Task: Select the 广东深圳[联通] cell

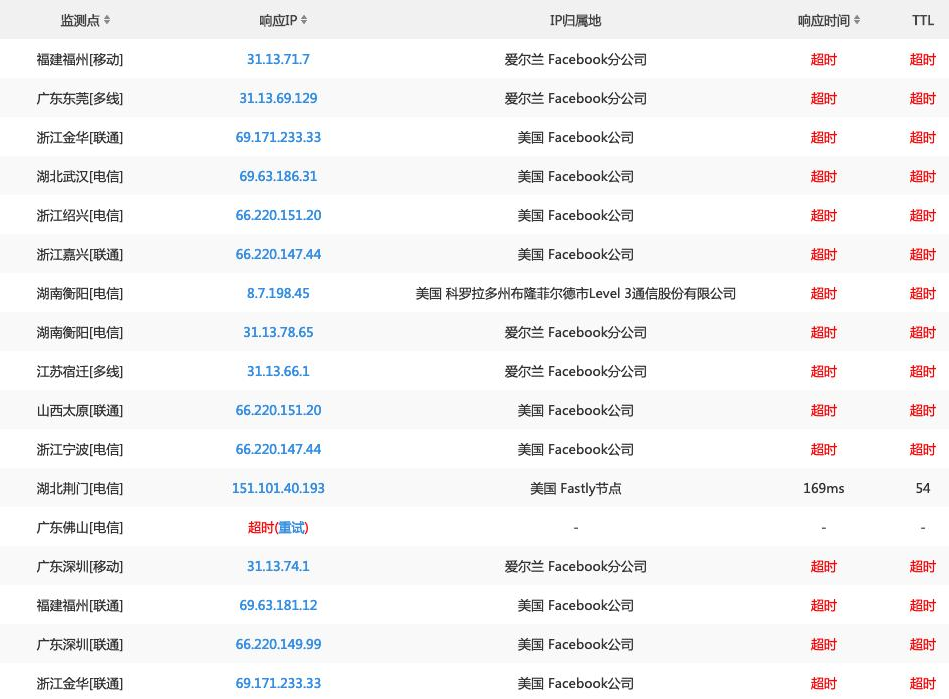Action: tap(80, 645)
